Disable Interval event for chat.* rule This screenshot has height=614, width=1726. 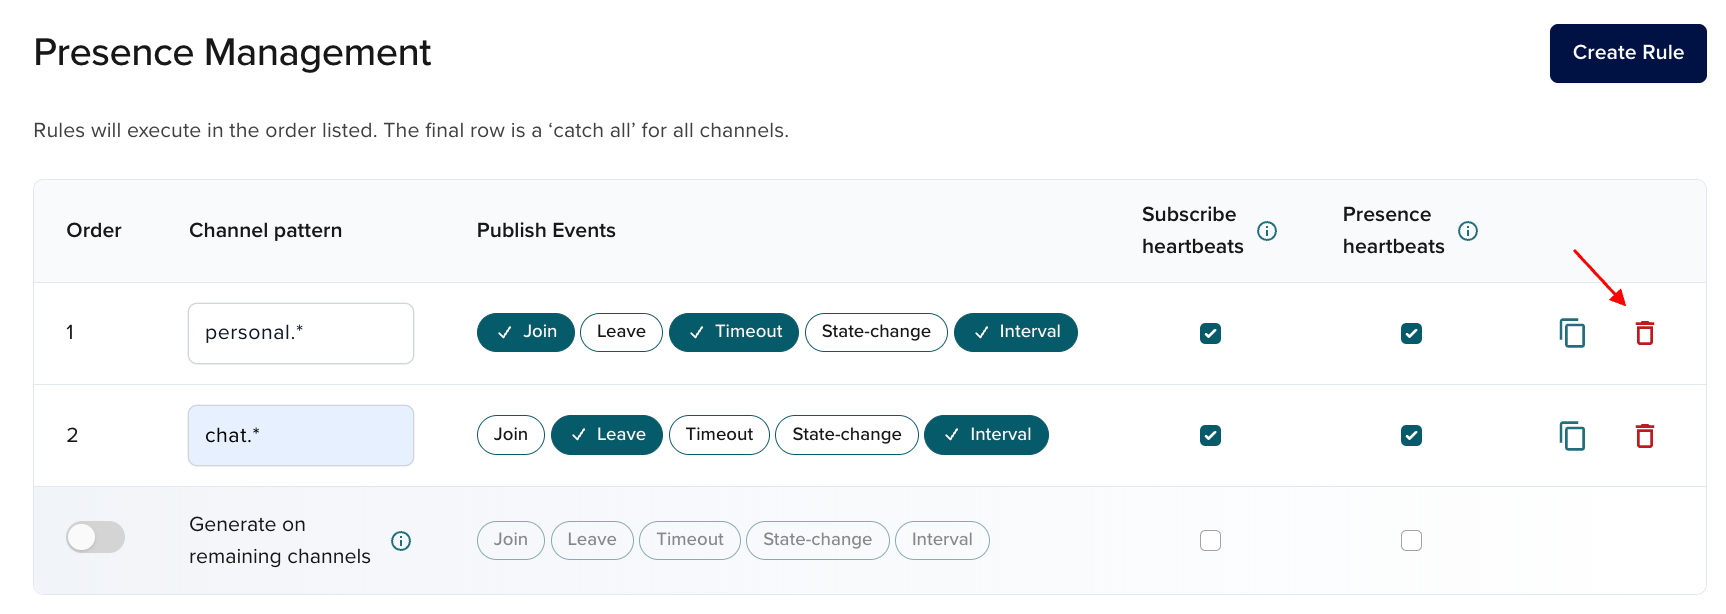point(986,435)
